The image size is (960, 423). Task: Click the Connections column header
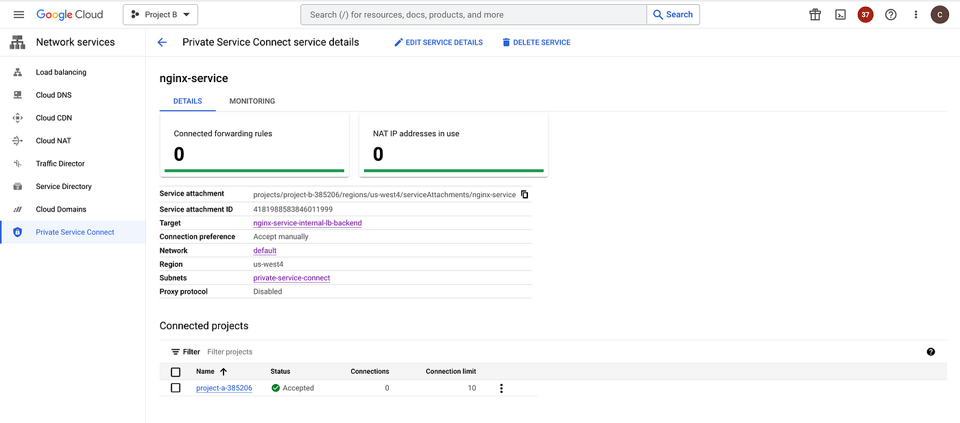pyautogui.click(x=369, y=372)
